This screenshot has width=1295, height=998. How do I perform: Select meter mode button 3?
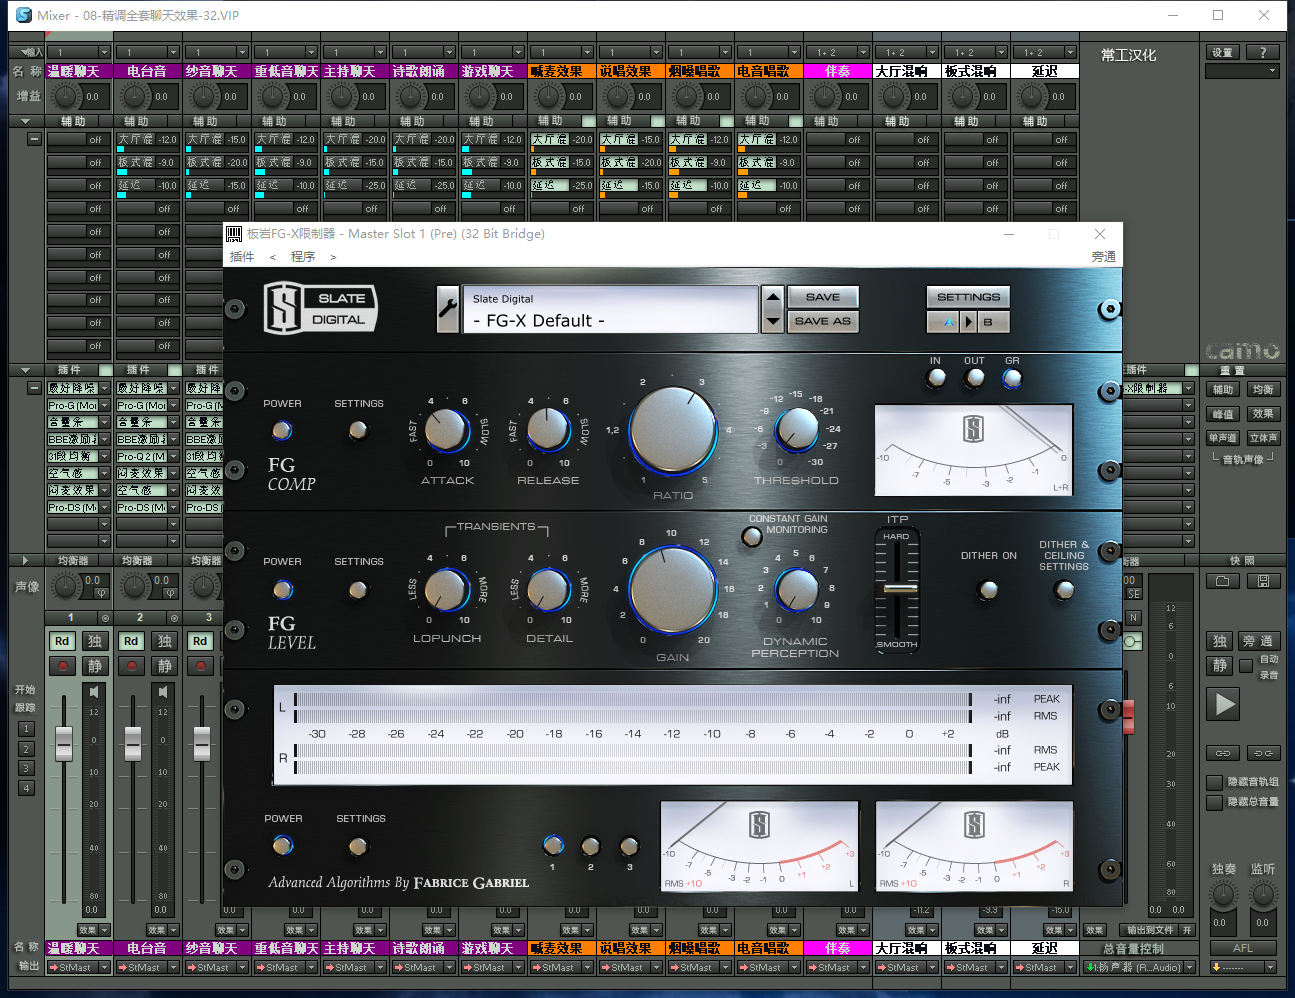click(629, 846)
